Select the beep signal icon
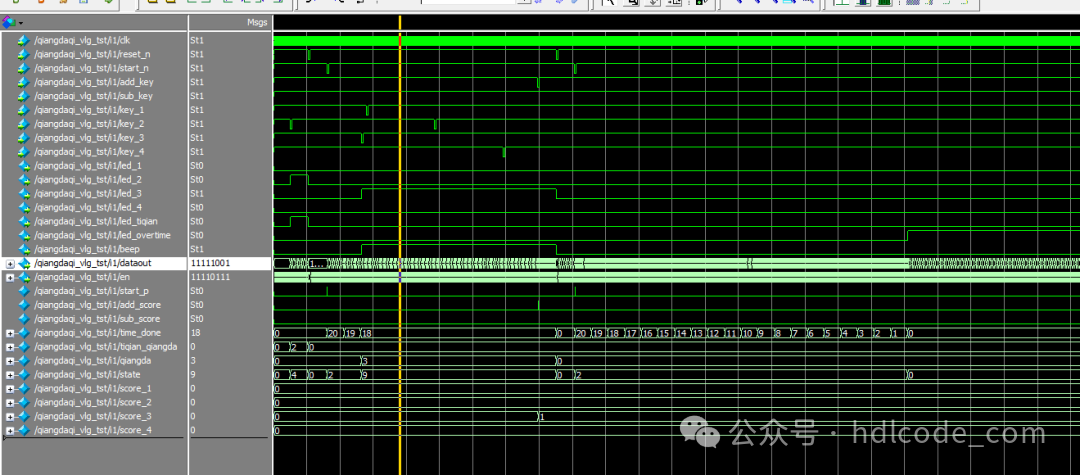This screenshot has height=475, width=1080. click(x=24, y=249)
